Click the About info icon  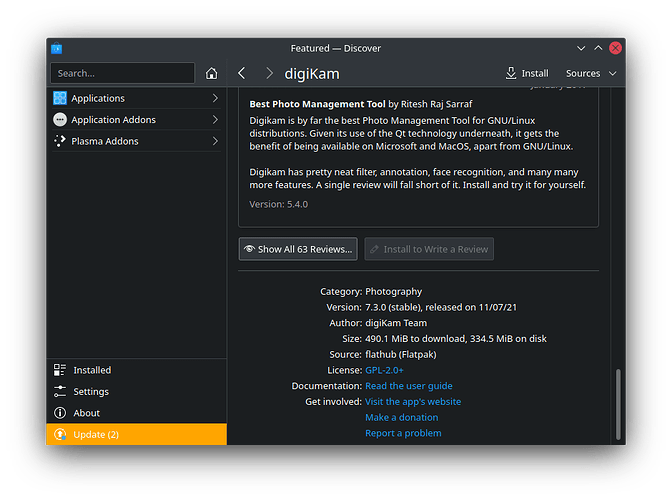[60, 413]
